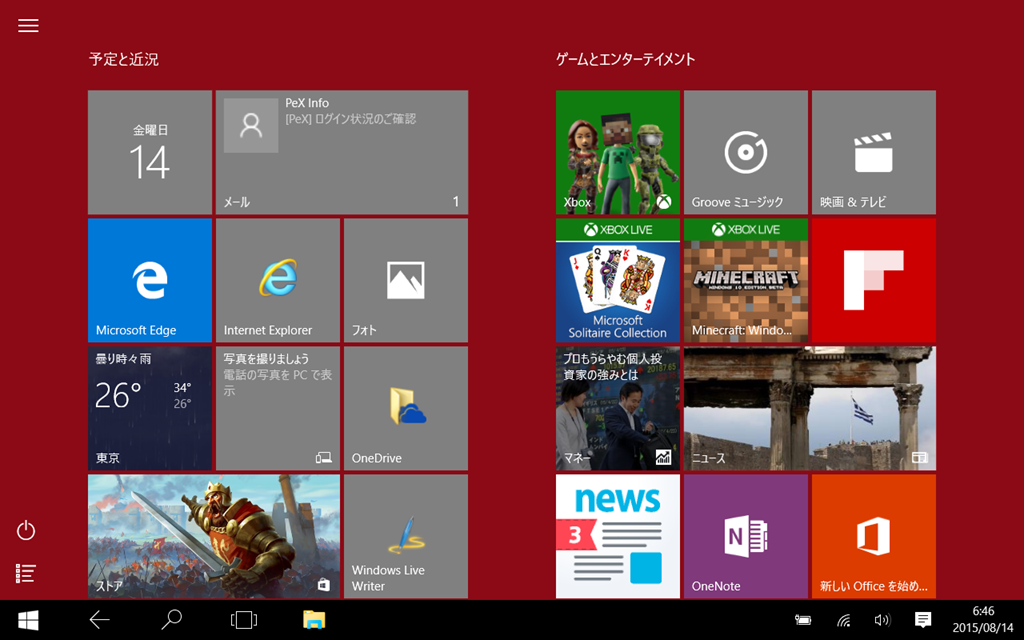Select the 予定と近況 group heading

point(123,59)
